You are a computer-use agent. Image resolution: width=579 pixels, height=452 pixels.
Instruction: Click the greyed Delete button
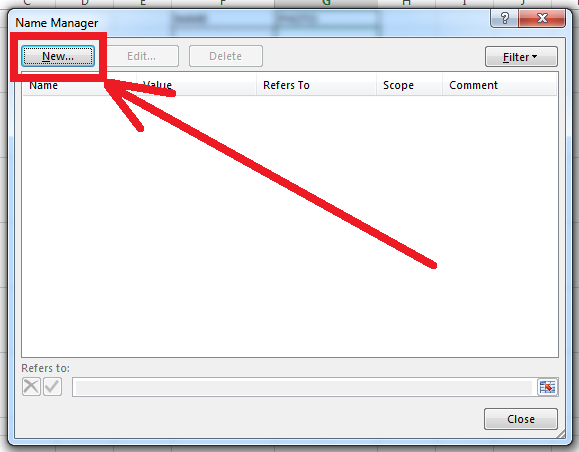226,56
